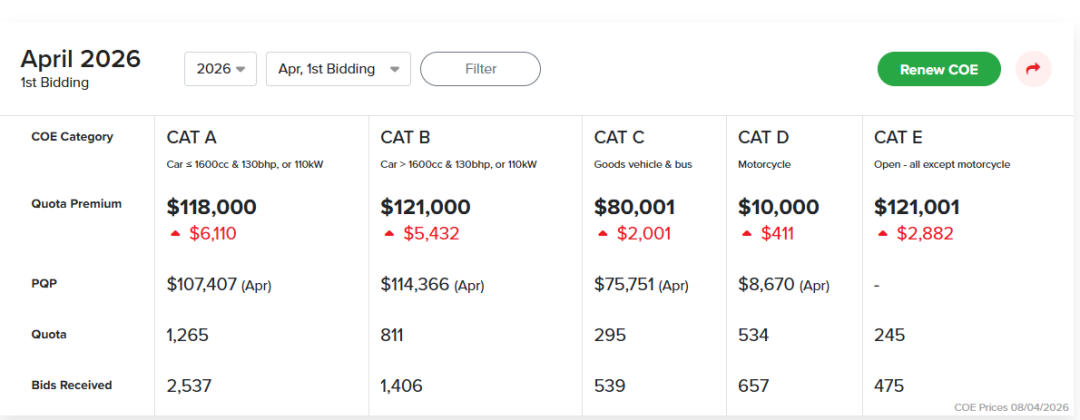Select the CAT B column header
Screen dimensions: 1080x420
[x=406, y=137]
